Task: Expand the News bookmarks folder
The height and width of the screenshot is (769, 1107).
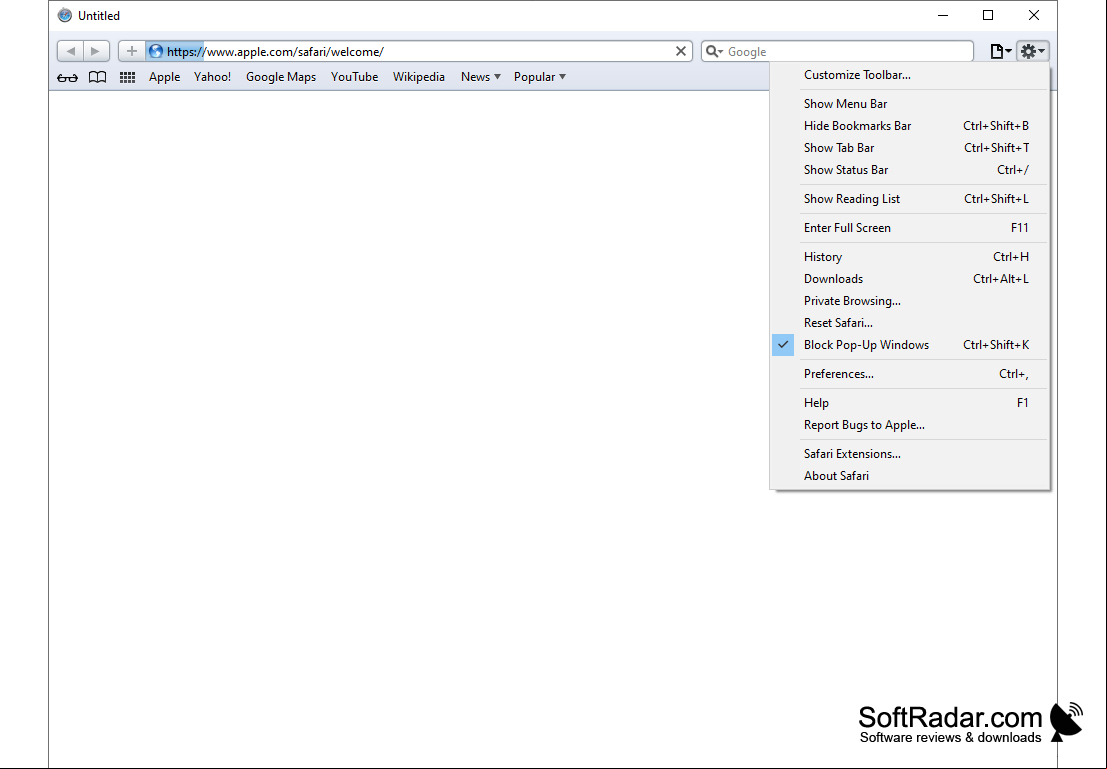Action: point(481,77)
